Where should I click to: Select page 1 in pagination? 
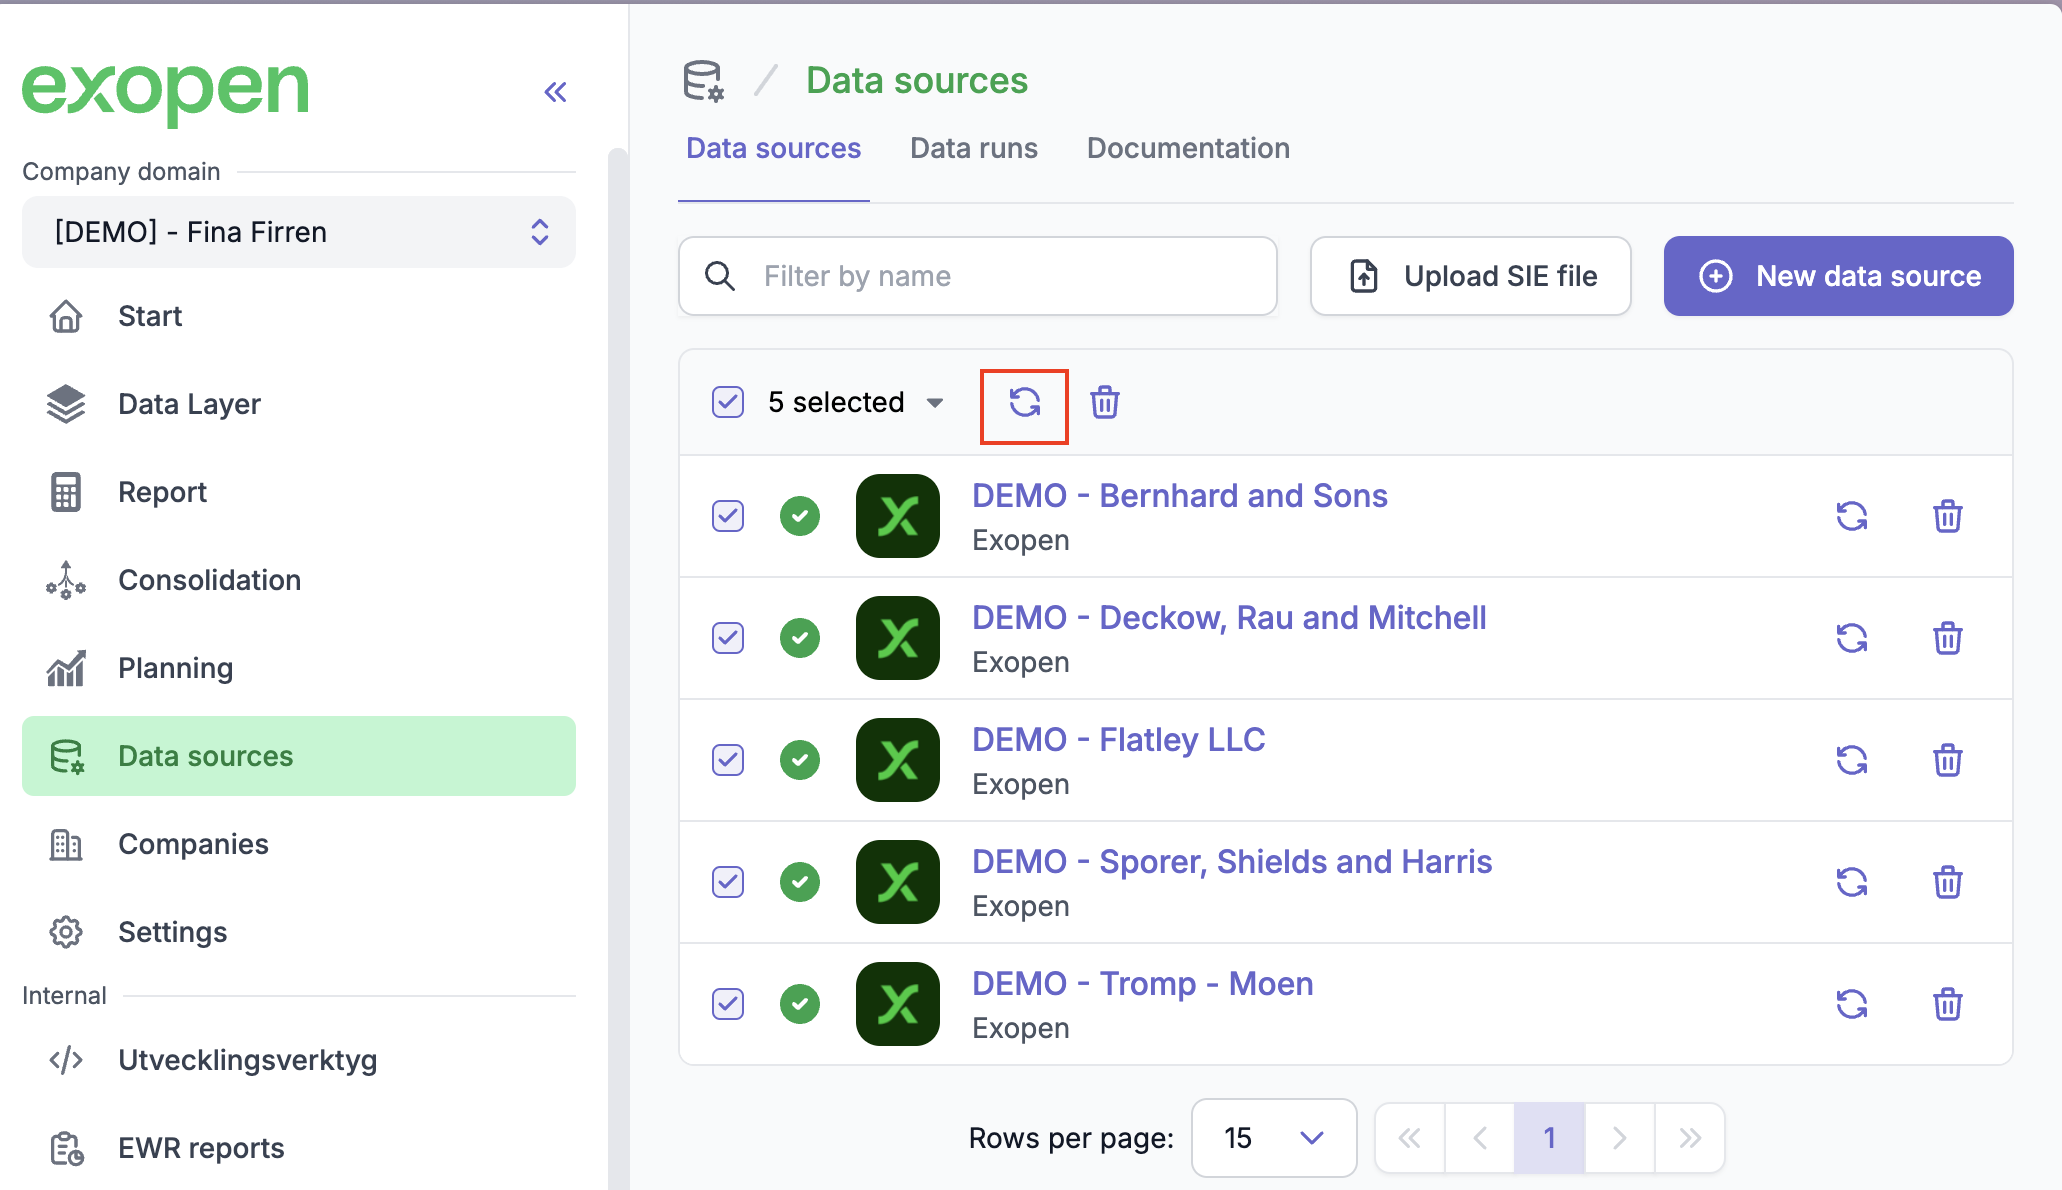point(1549,1138)
